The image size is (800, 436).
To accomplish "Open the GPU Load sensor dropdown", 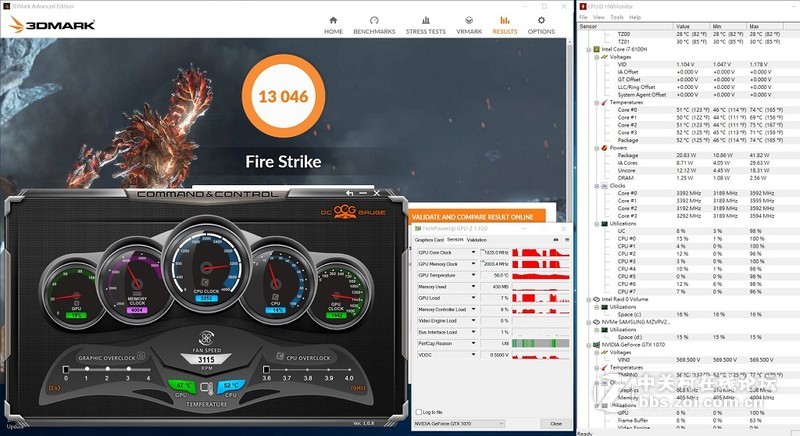I will 473,298.
